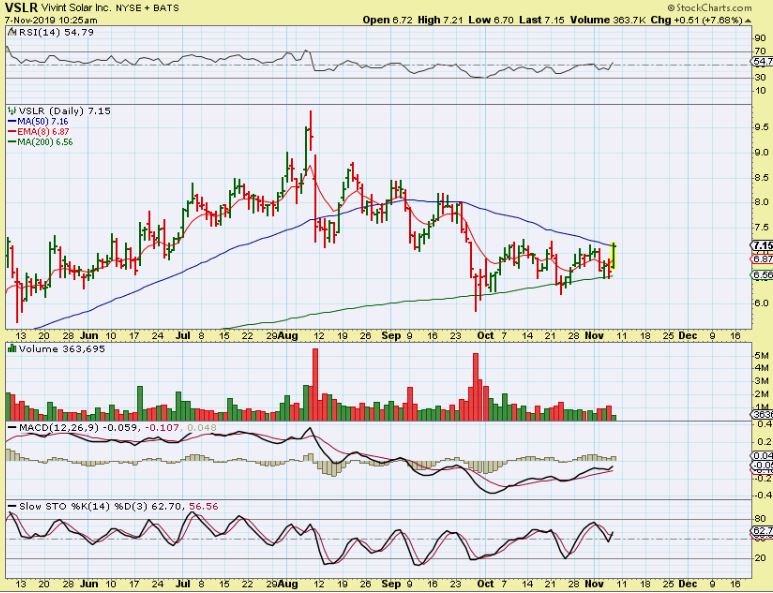Image resolution: width=773 pixels, height=593 pixels.
Task: Click the 30 level on the RSI axis
Action: tap(760, 78)
